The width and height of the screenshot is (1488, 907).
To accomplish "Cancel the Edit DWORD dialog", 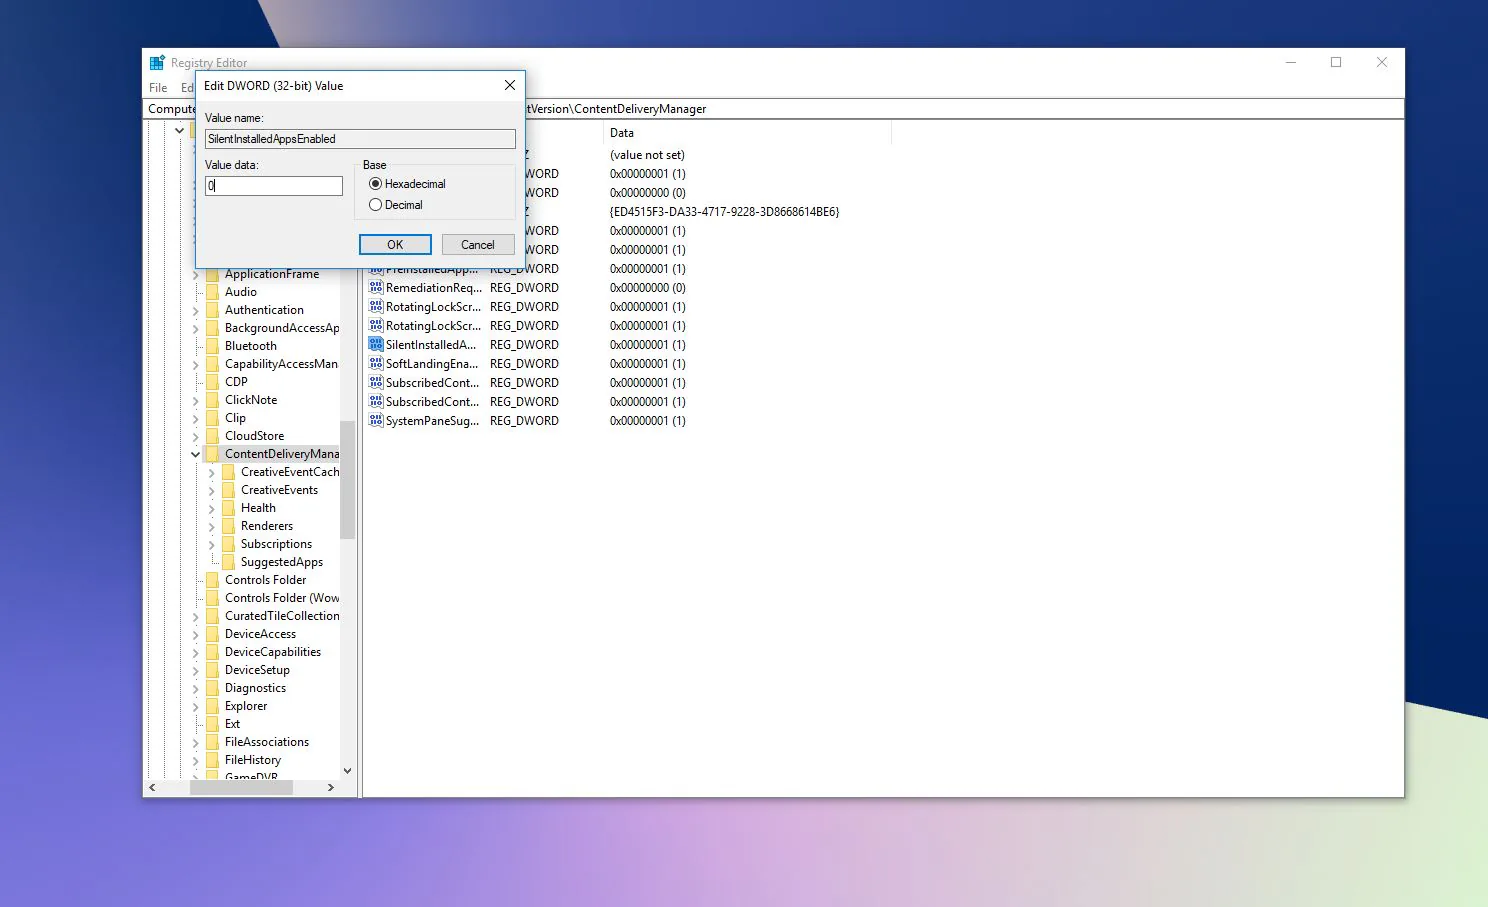I will click(x=478, y=245).
